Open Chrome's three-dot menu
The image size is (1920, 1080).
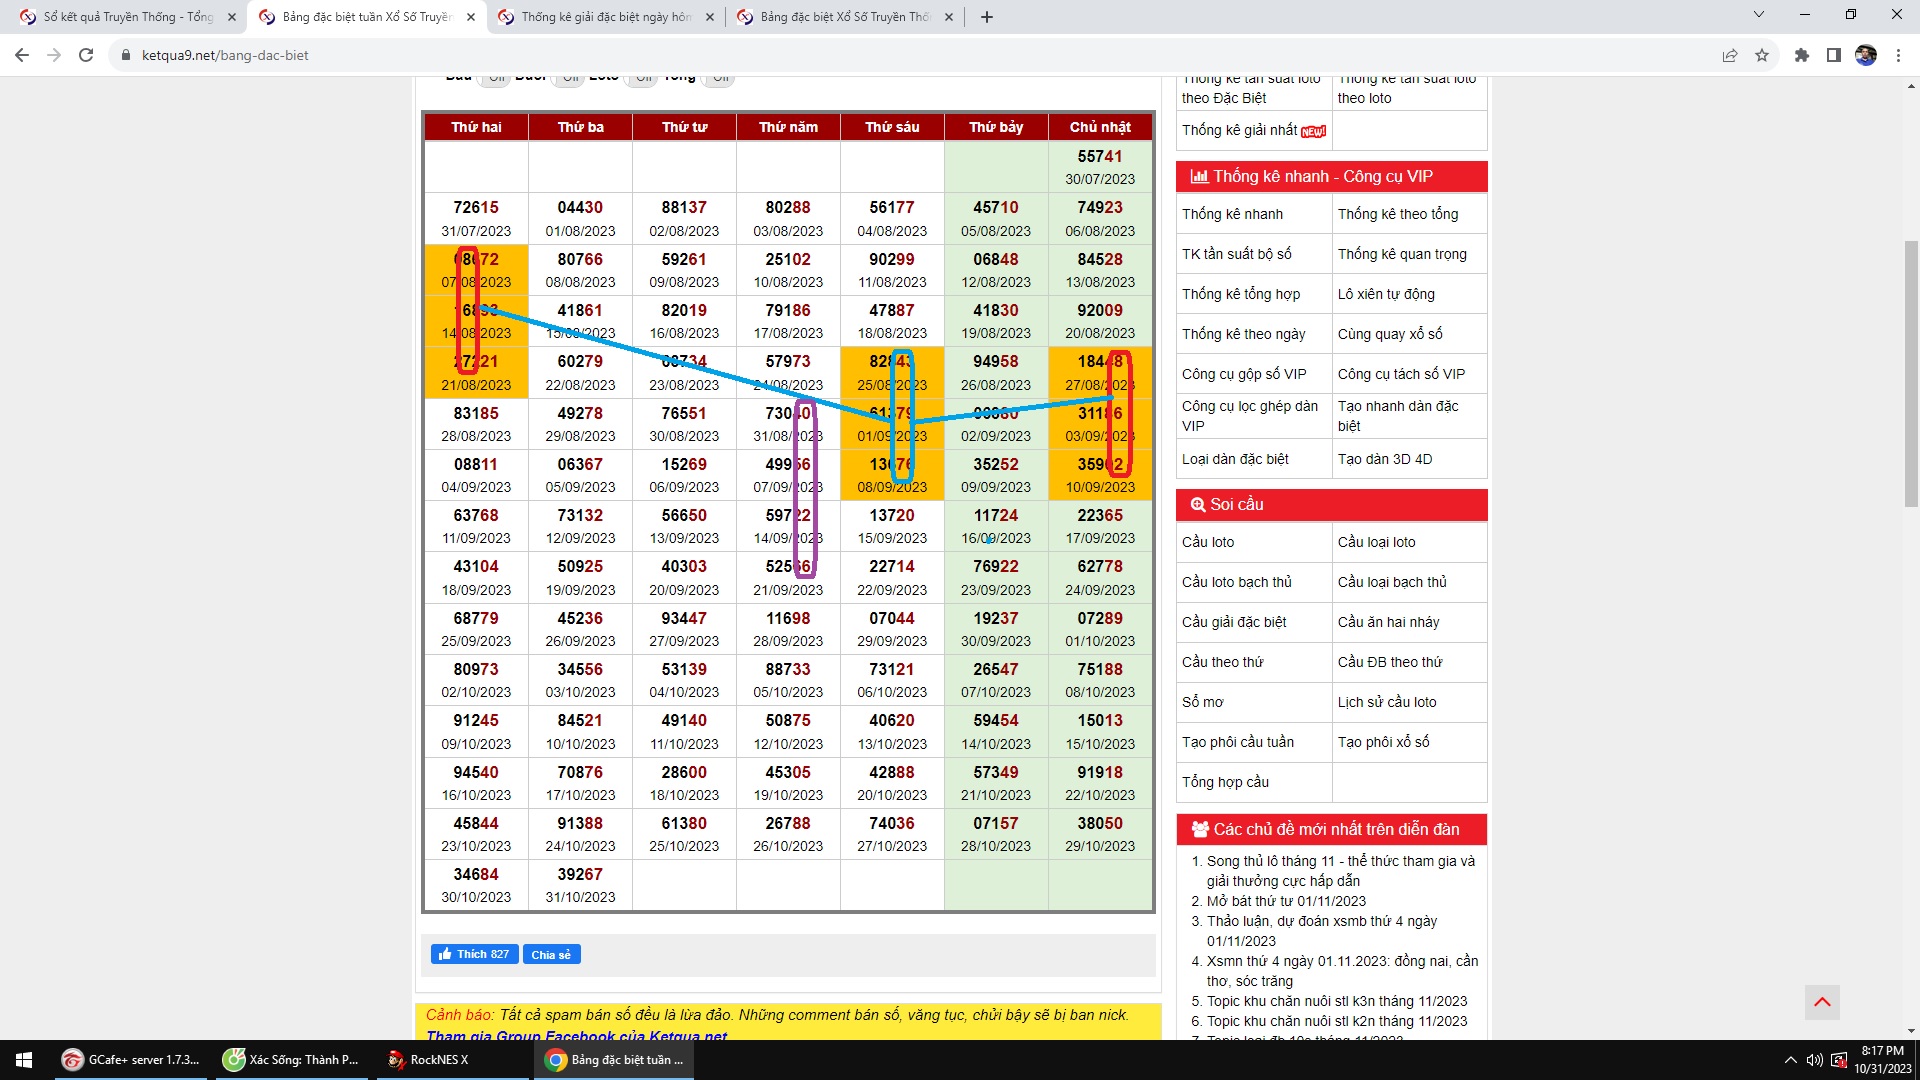pyautogui.click(x=1898, y=55)
